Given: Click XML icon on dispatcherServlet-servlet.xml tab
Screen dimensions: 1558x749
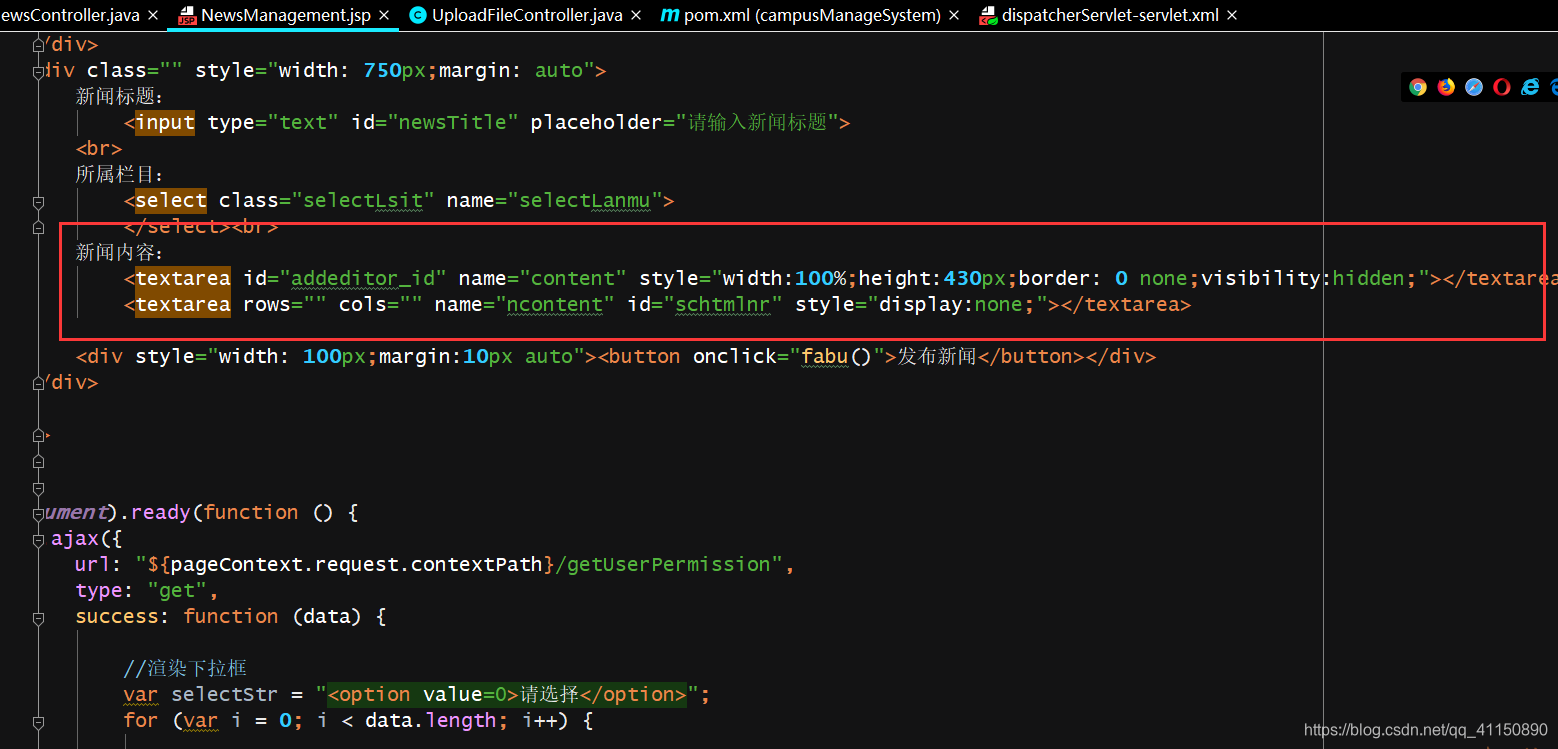Looking at the screenshot, I should 987,15.
